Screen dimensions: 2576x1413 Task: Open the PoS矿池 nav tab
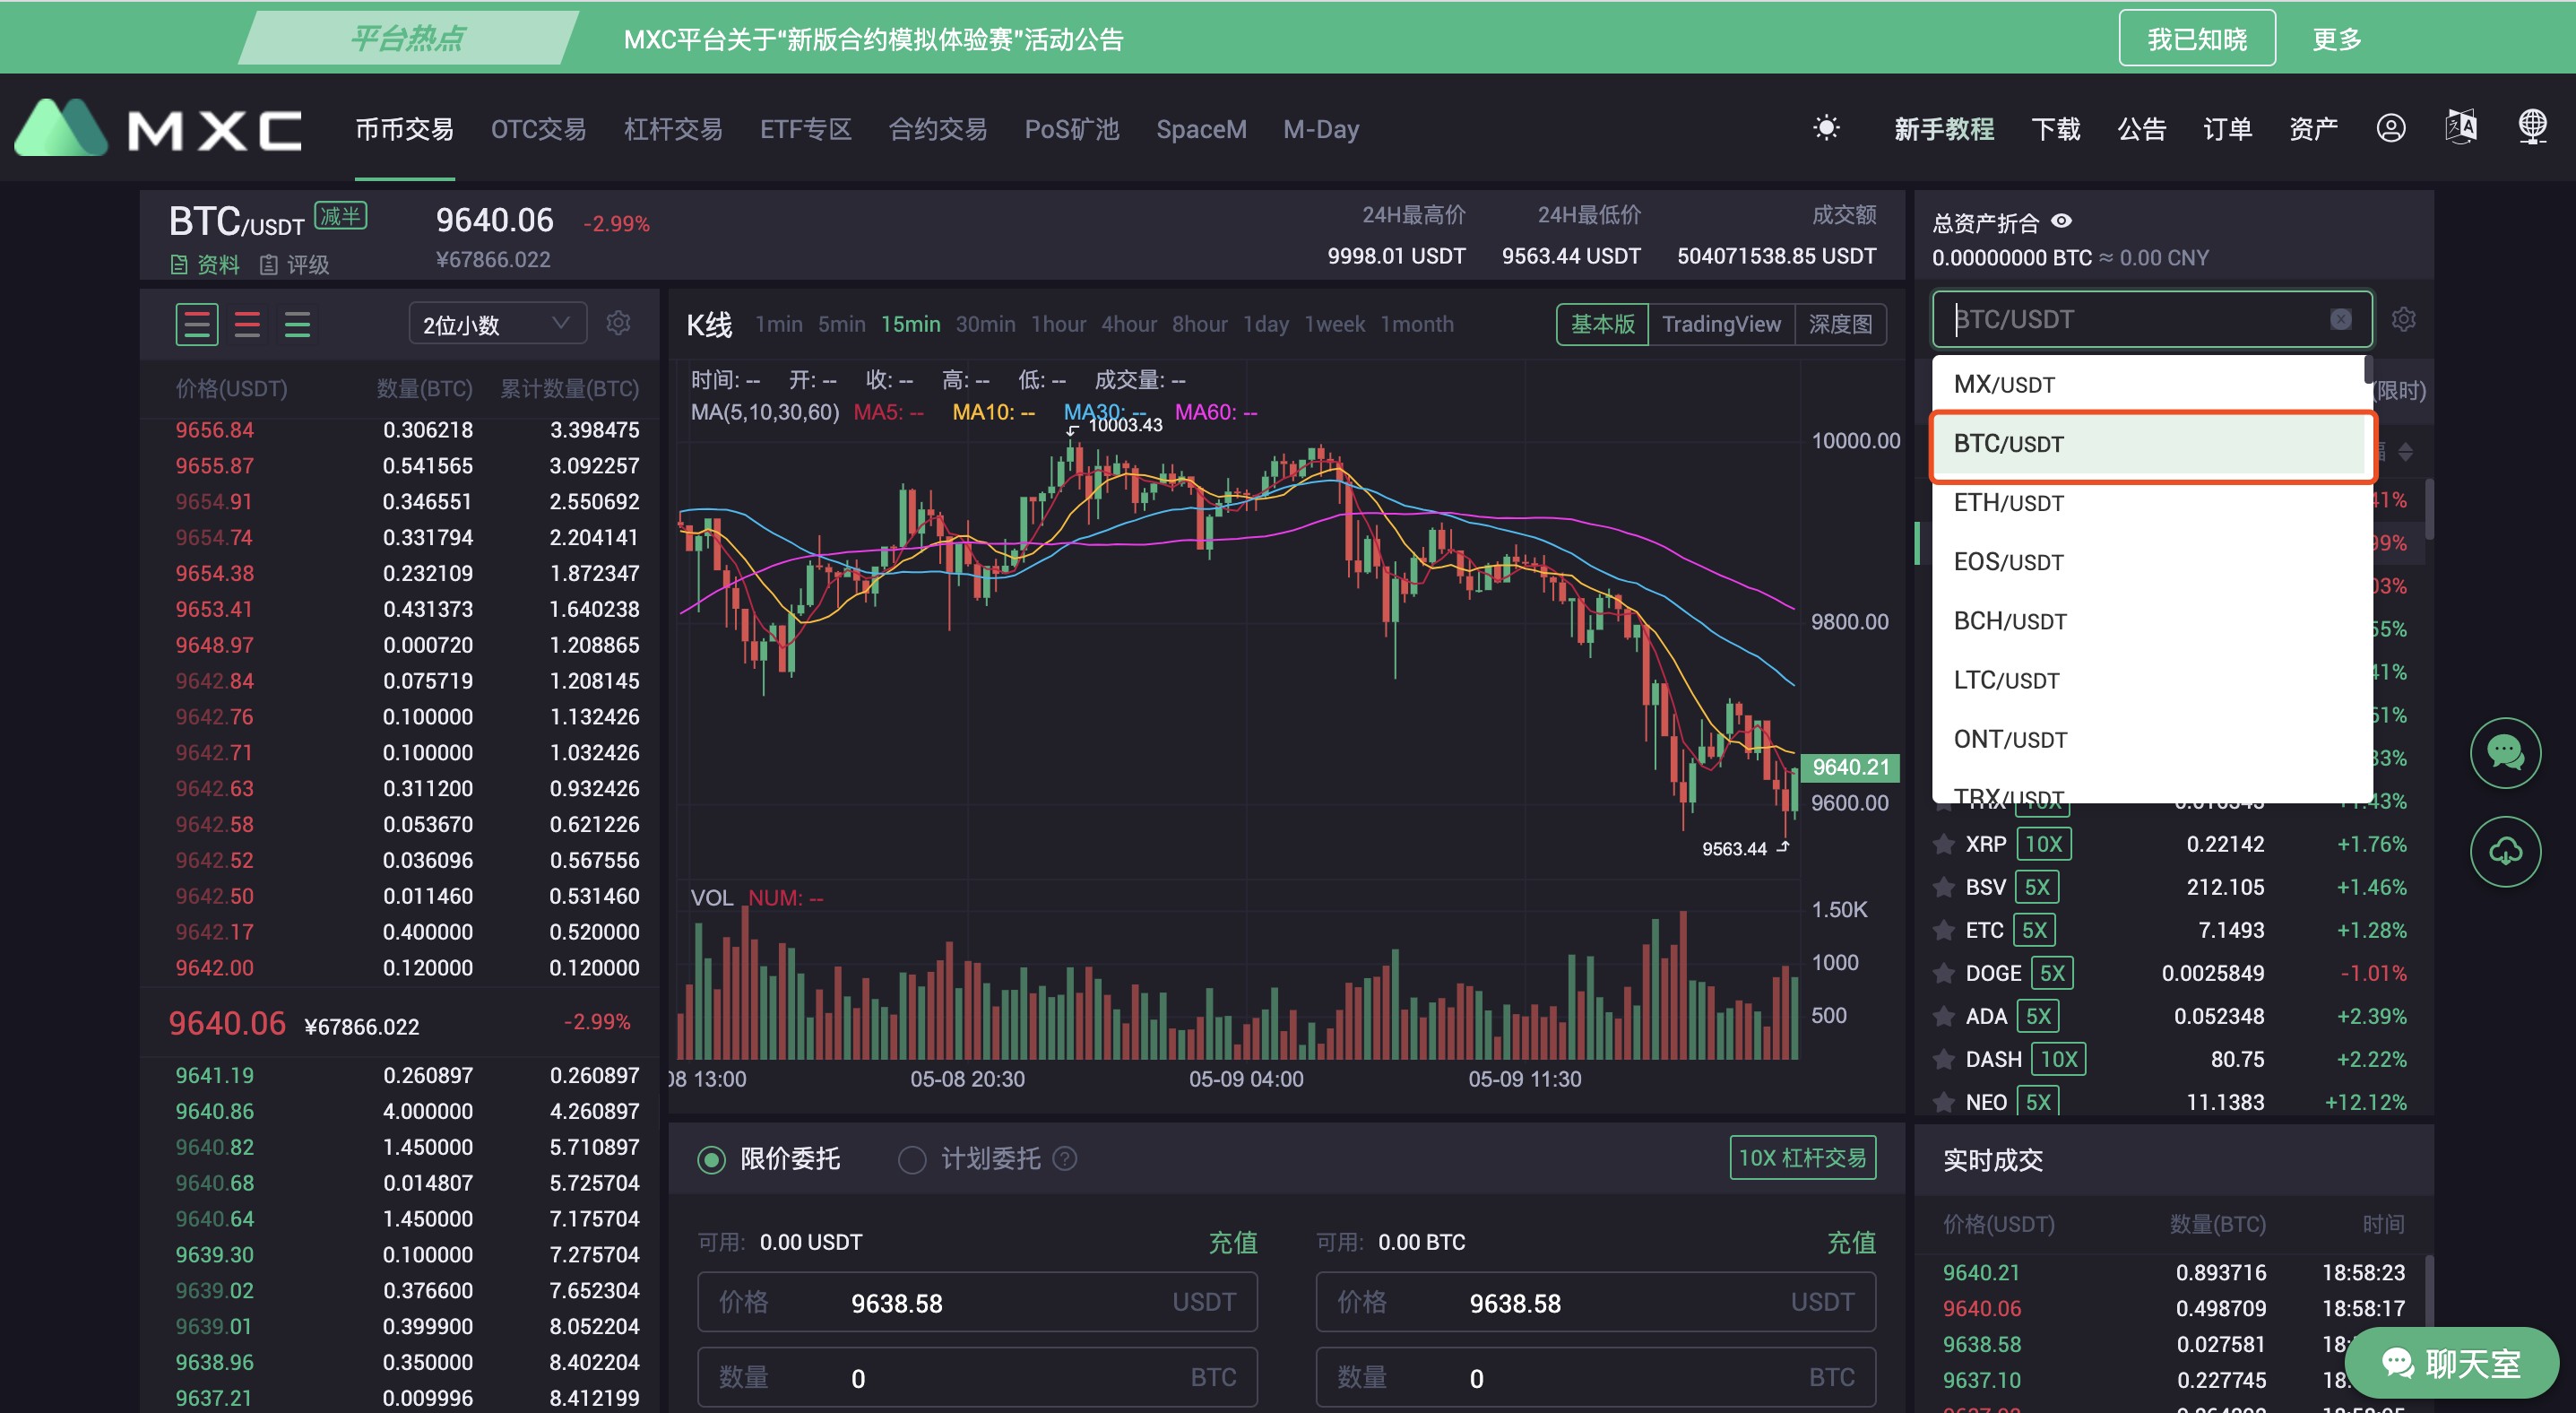pos(1071,129)
